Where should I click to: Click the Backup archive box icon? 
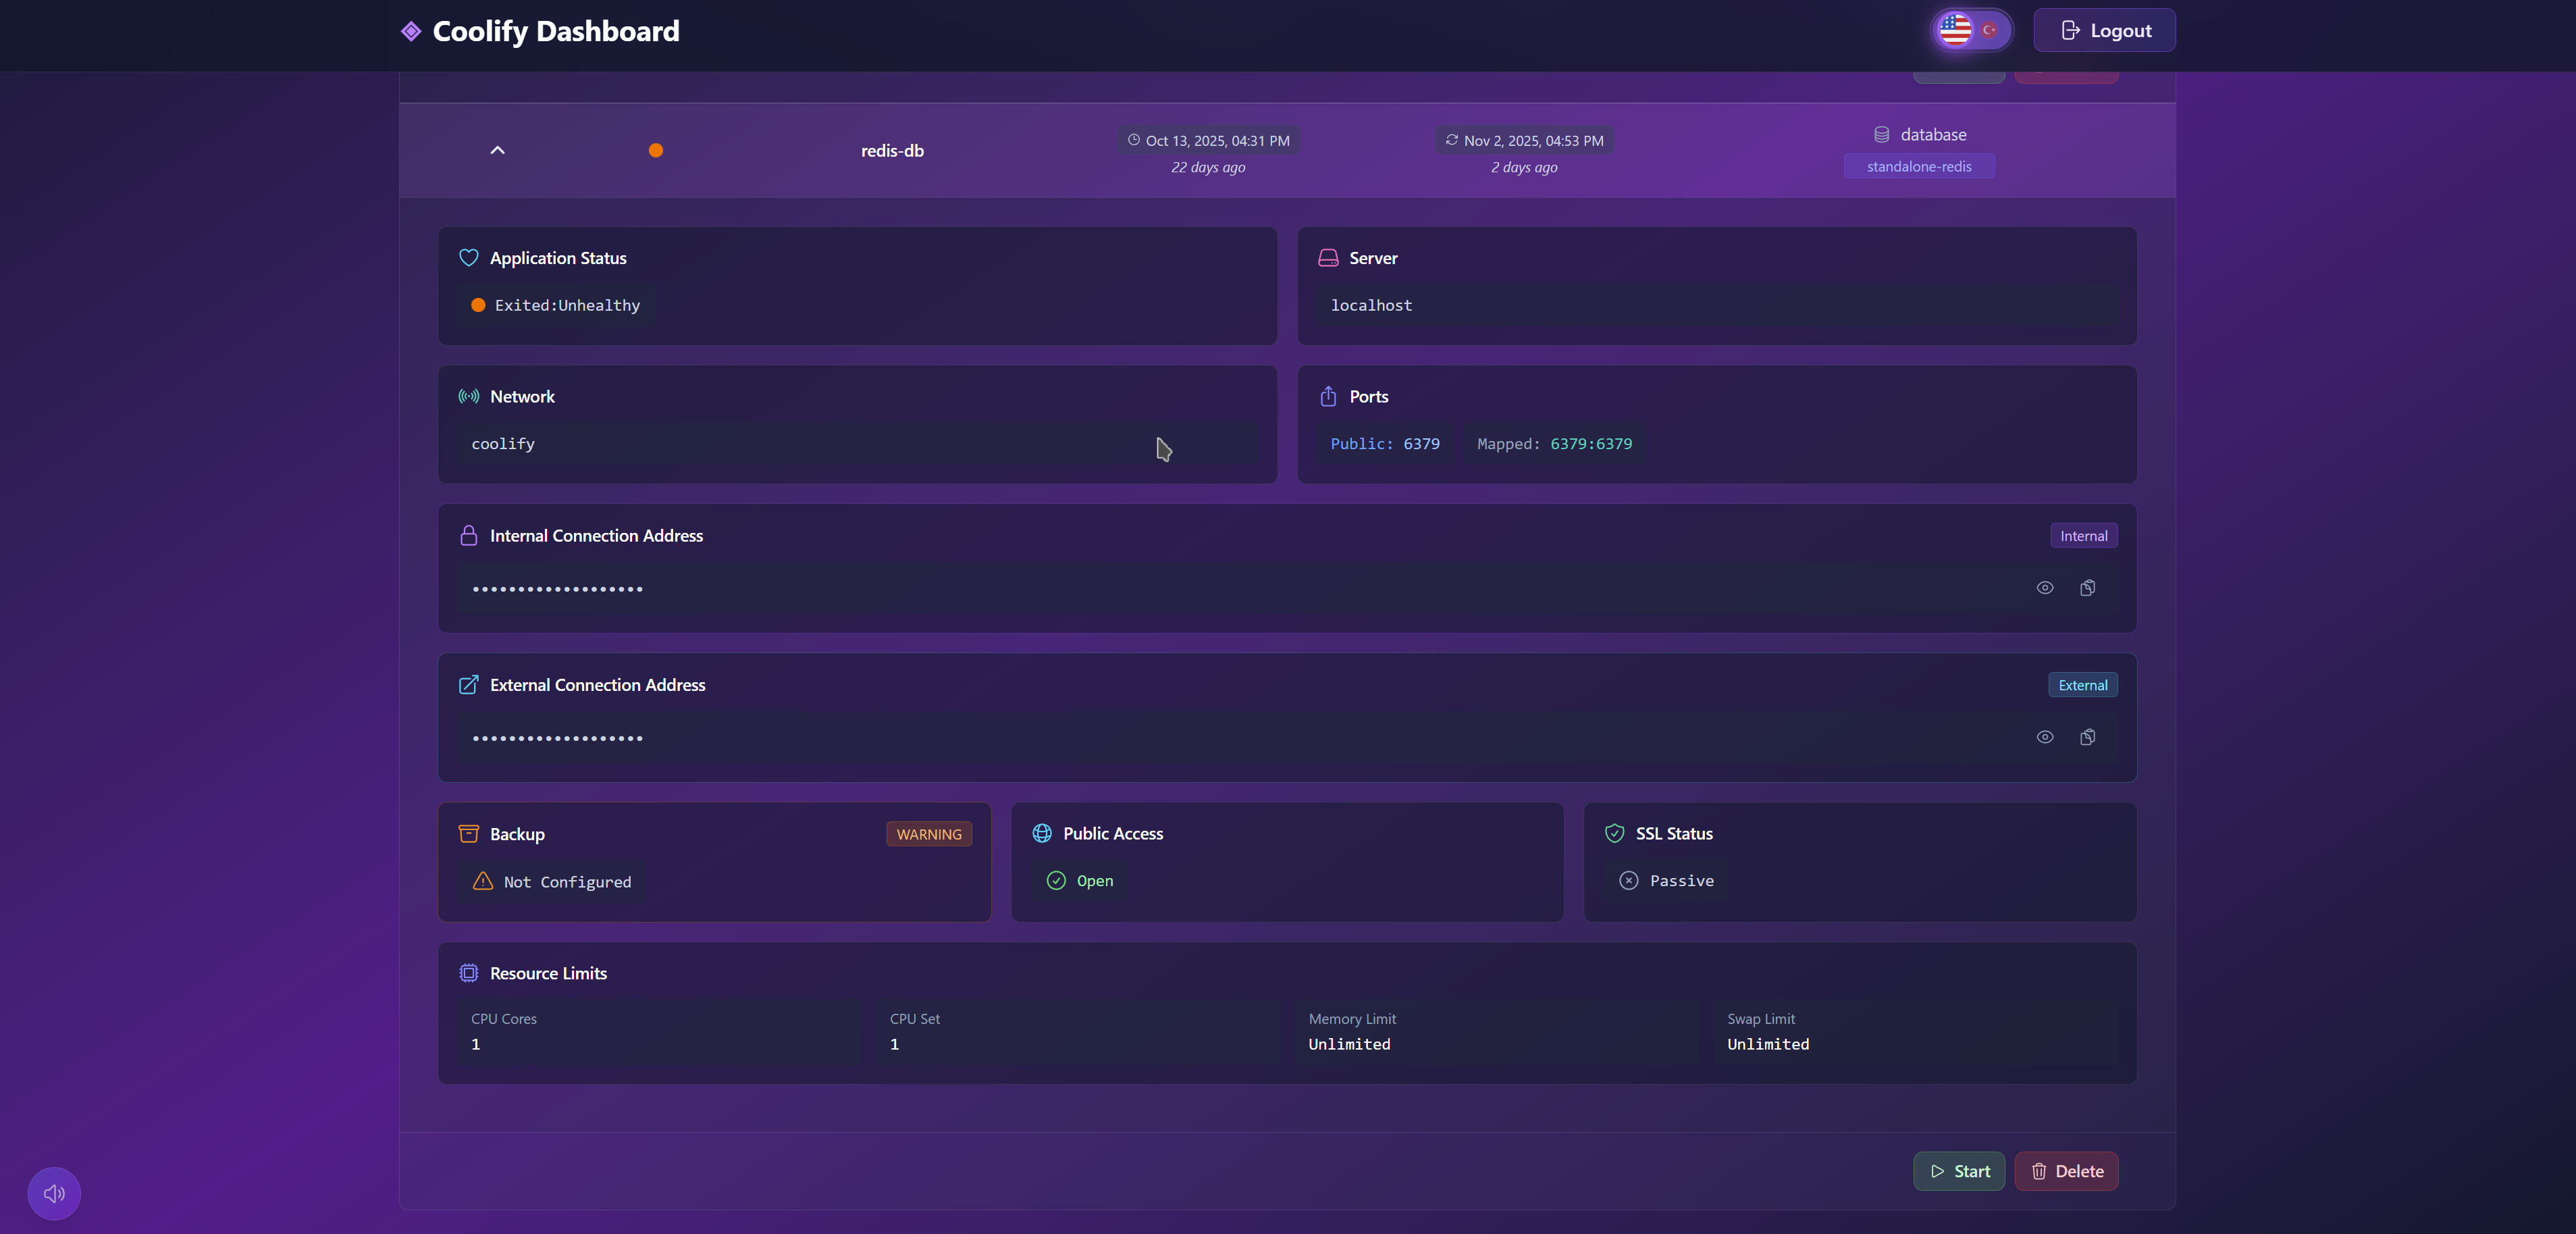tap(468, 833)
